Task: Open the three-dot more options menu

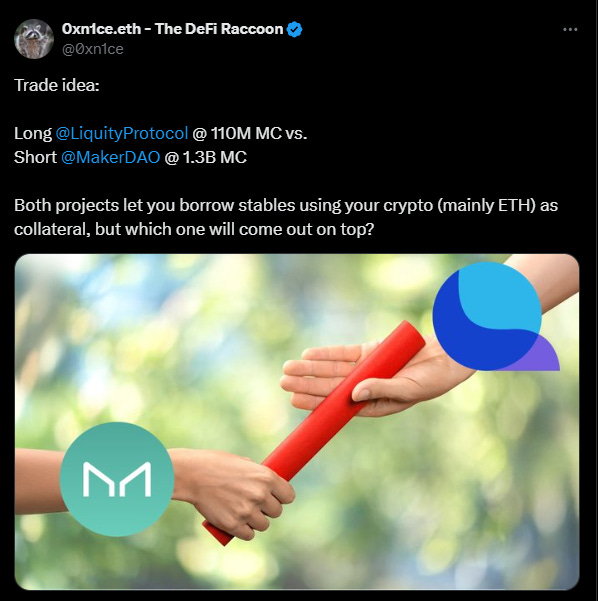Action: (570, 30)
